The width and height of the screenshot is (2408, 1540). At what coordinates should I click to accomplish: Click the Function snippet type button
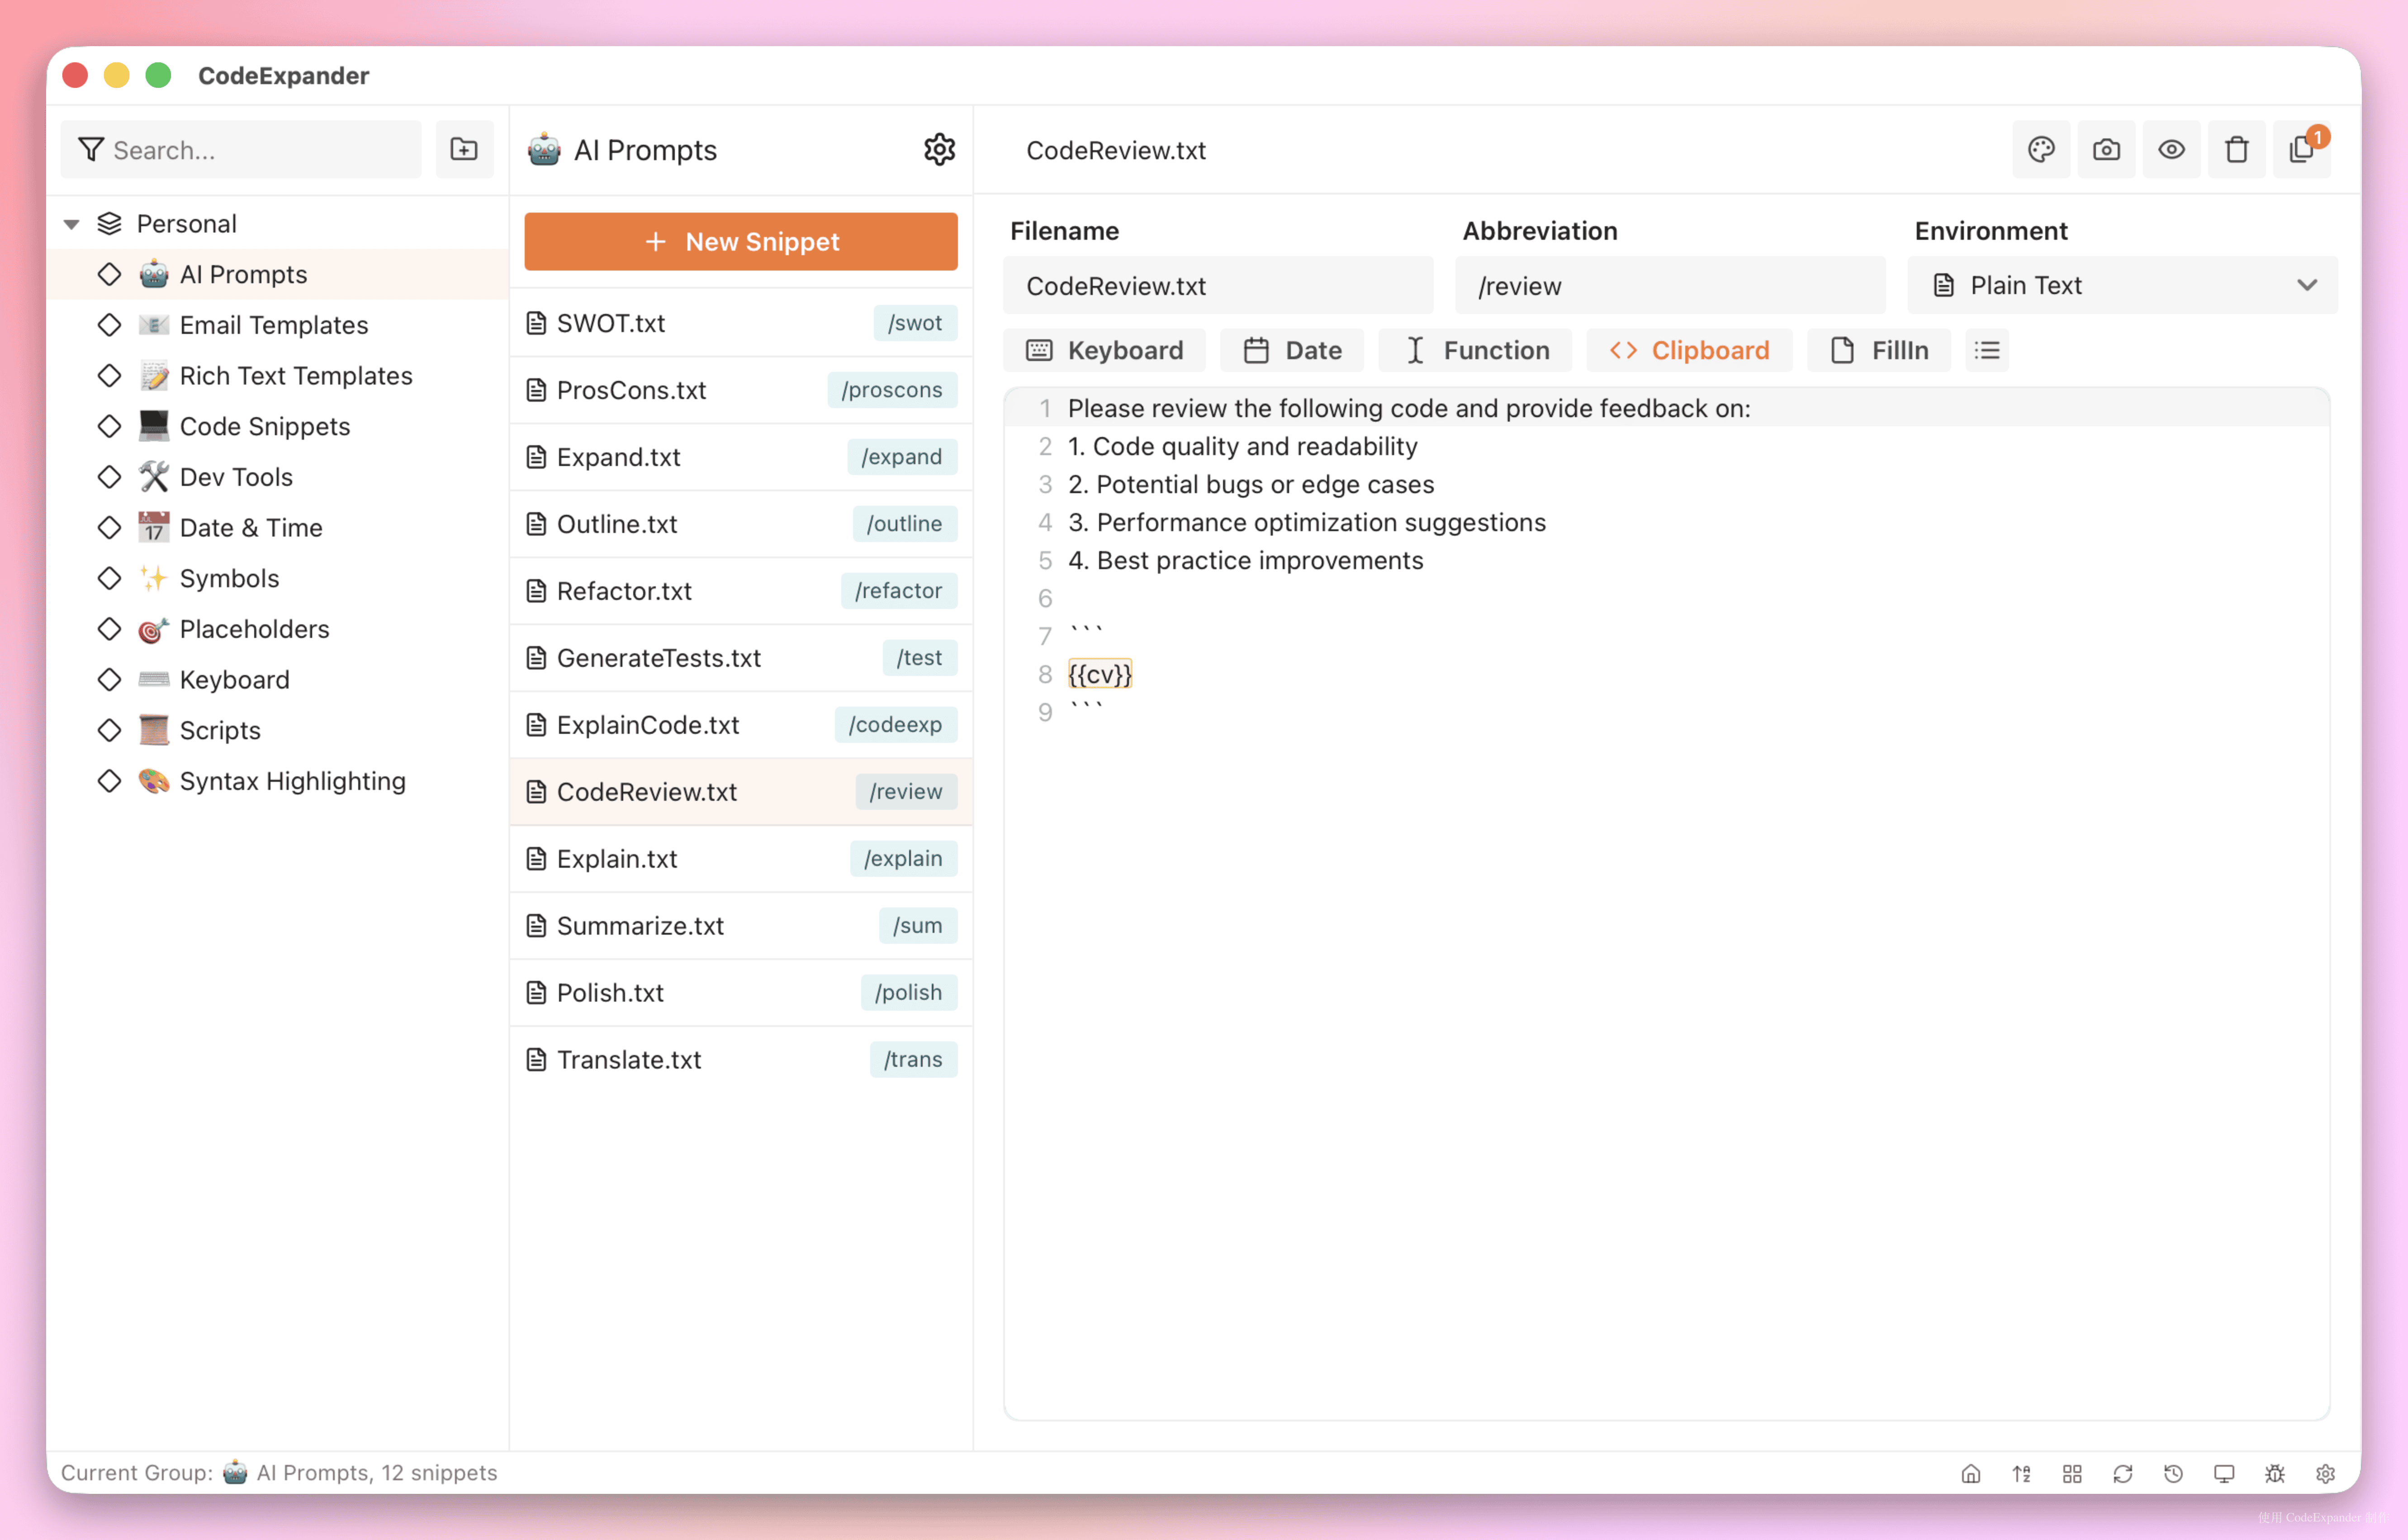pos(1474,350)
